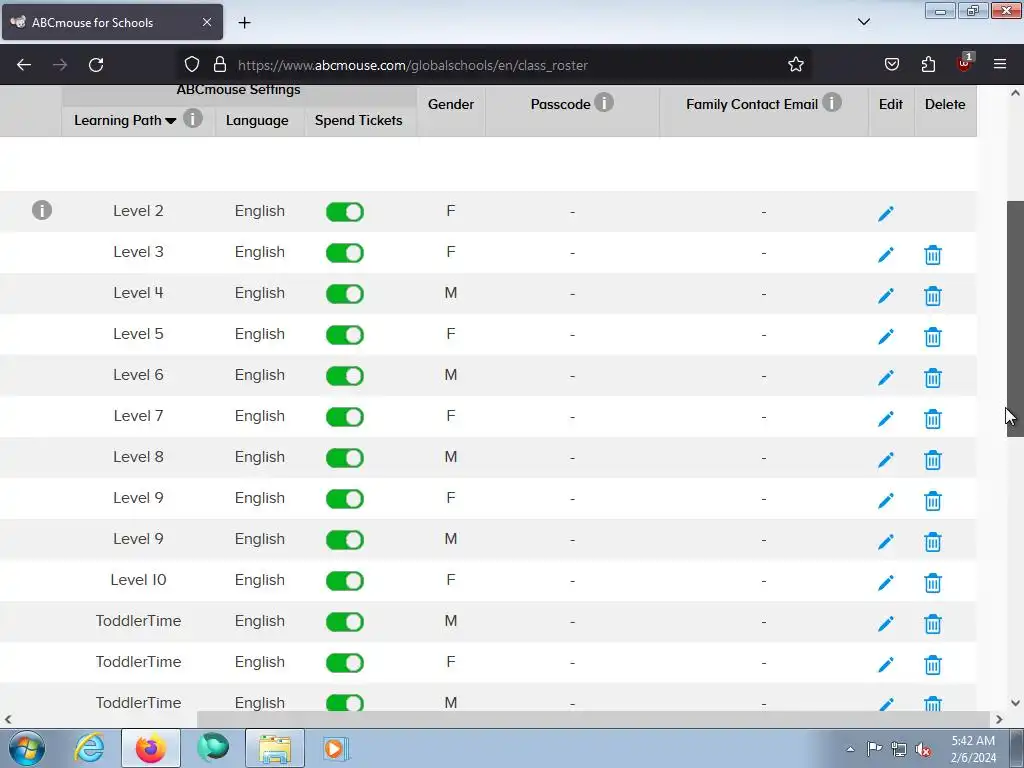Viewport: 1024px width, 768px height.
Task: Click the scroll right arrow button
Action: pos(999,719)
